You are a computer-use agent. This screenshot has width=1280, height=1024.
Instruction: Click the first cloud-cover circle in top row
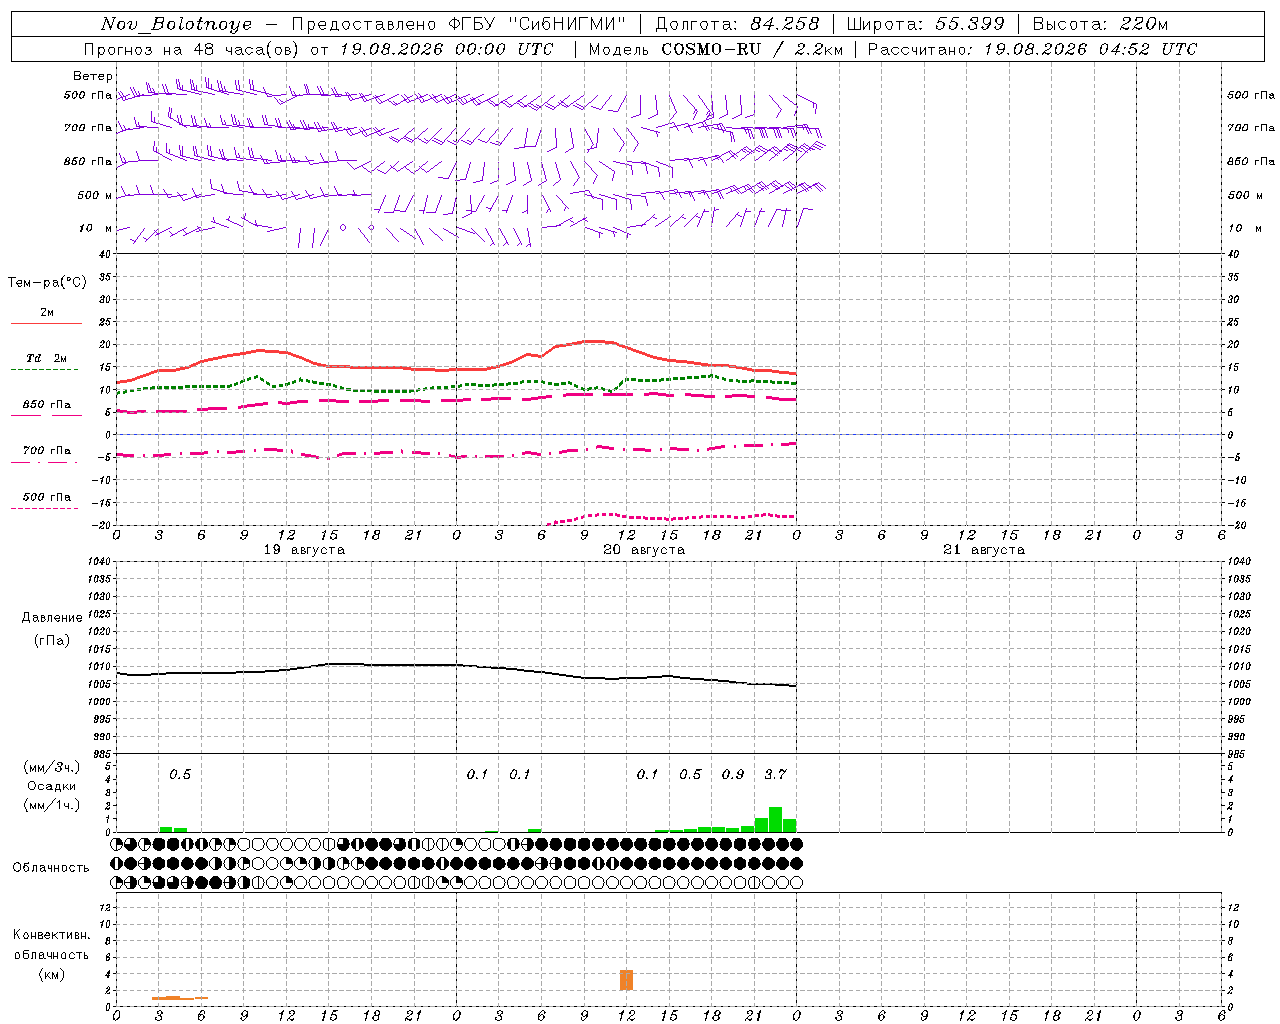coord(118,844)
